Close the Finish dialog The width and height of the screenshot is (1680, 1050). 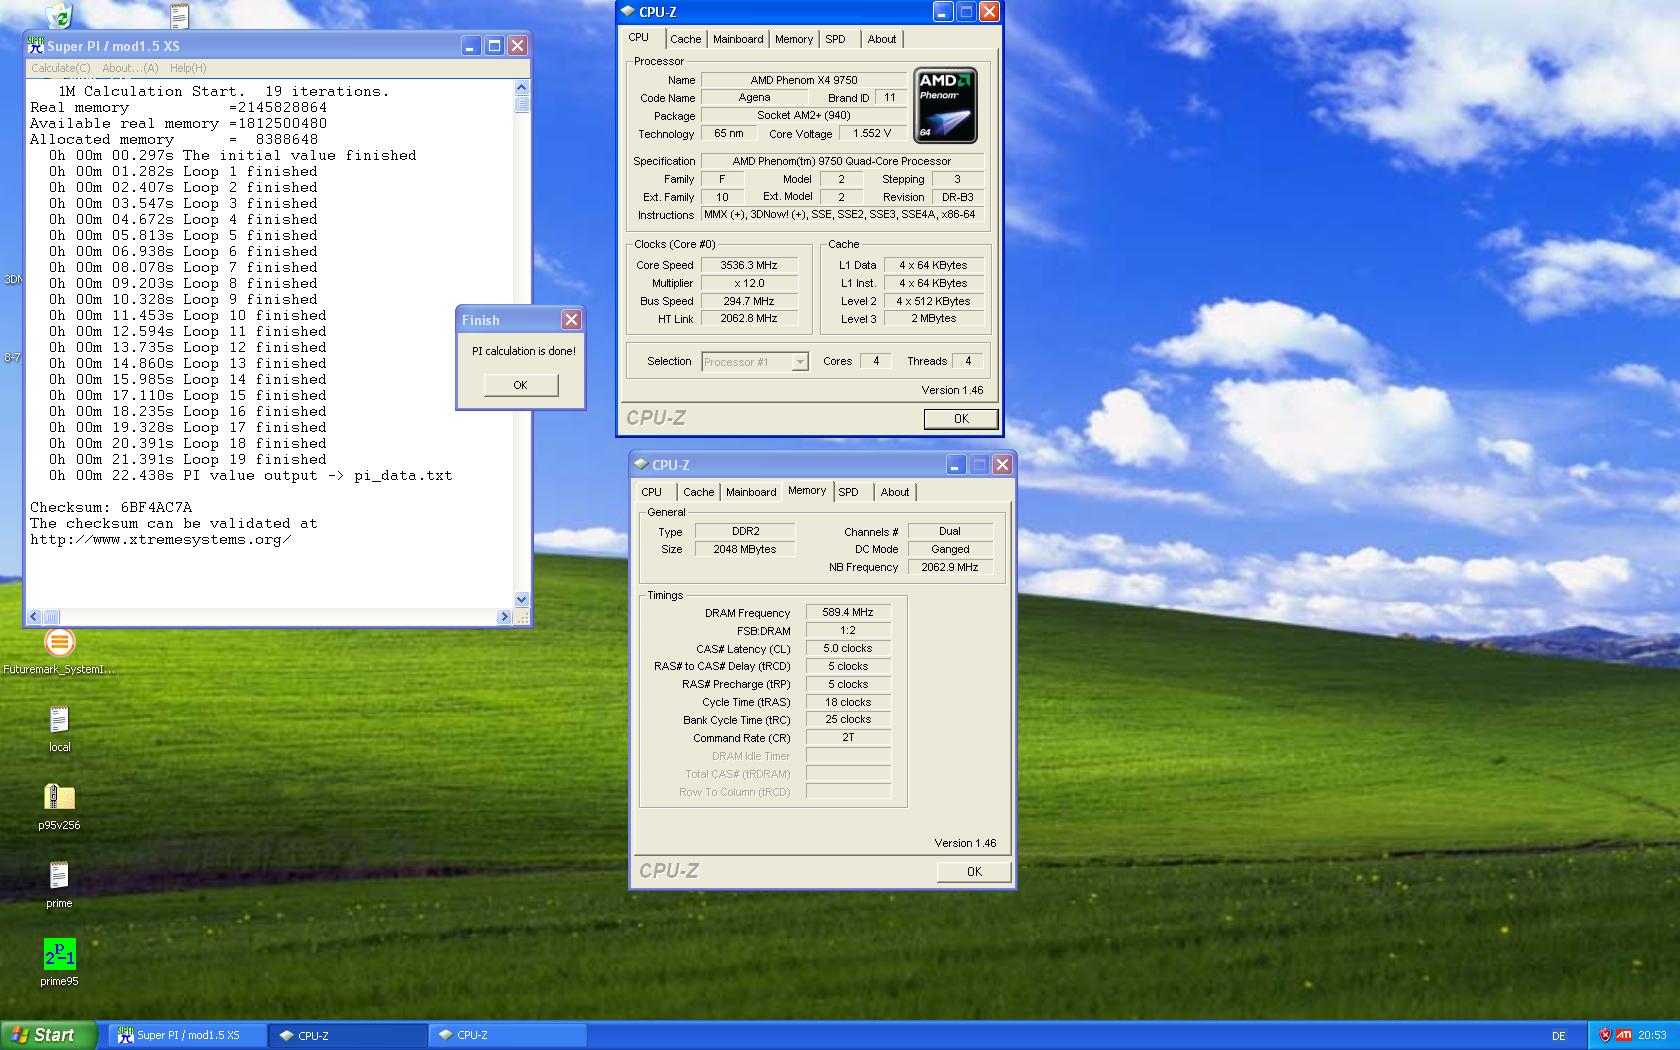point(571,320)
